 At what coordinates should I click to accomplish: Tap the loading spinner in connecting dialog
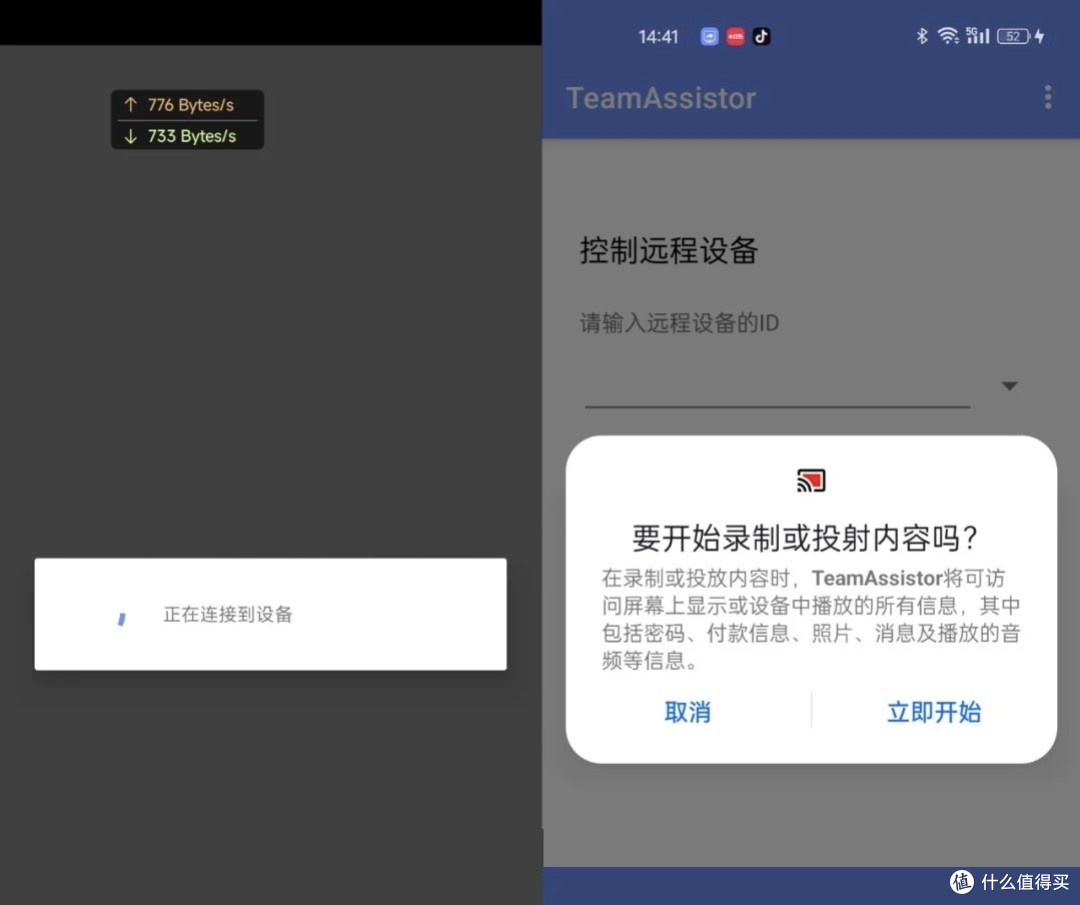tap(122, 618)
